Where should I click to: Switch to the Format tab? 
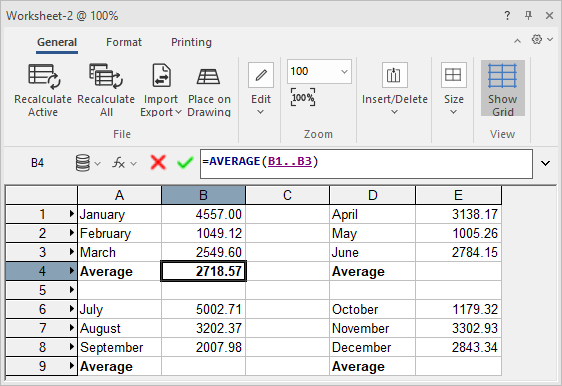tap(124, 42)
